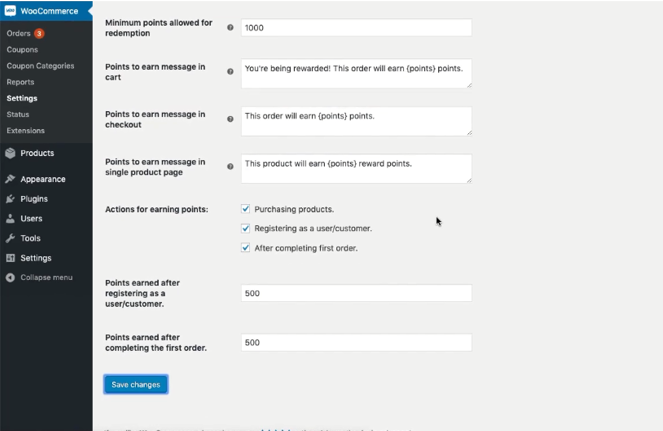Click the Tools wrench icon

click(10, 238)
